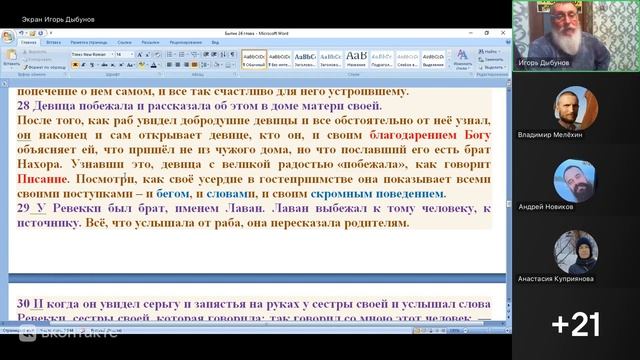The height and width of the screenshot is (360, 640).
Task: Click the Cut (Вырезать) command
Action: 35,52
